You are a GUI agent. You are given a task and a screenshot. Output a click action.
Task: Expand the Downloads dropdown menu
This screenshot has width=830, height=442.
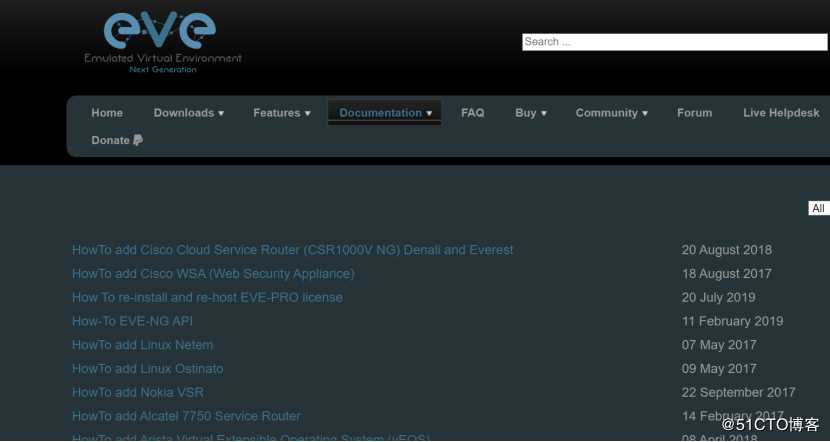[189, 113]
